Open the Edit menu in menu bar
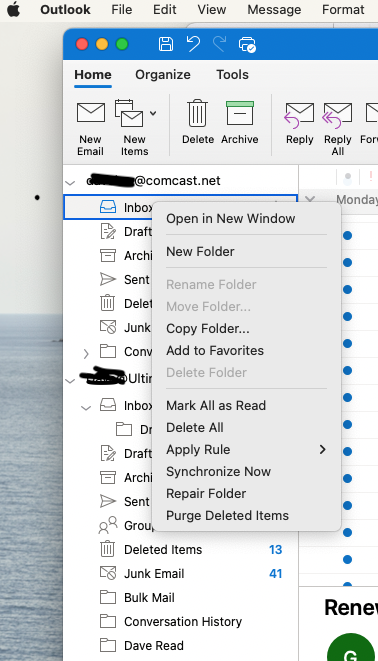This screenshot has height=661, width=378. [x=164, y=9]
